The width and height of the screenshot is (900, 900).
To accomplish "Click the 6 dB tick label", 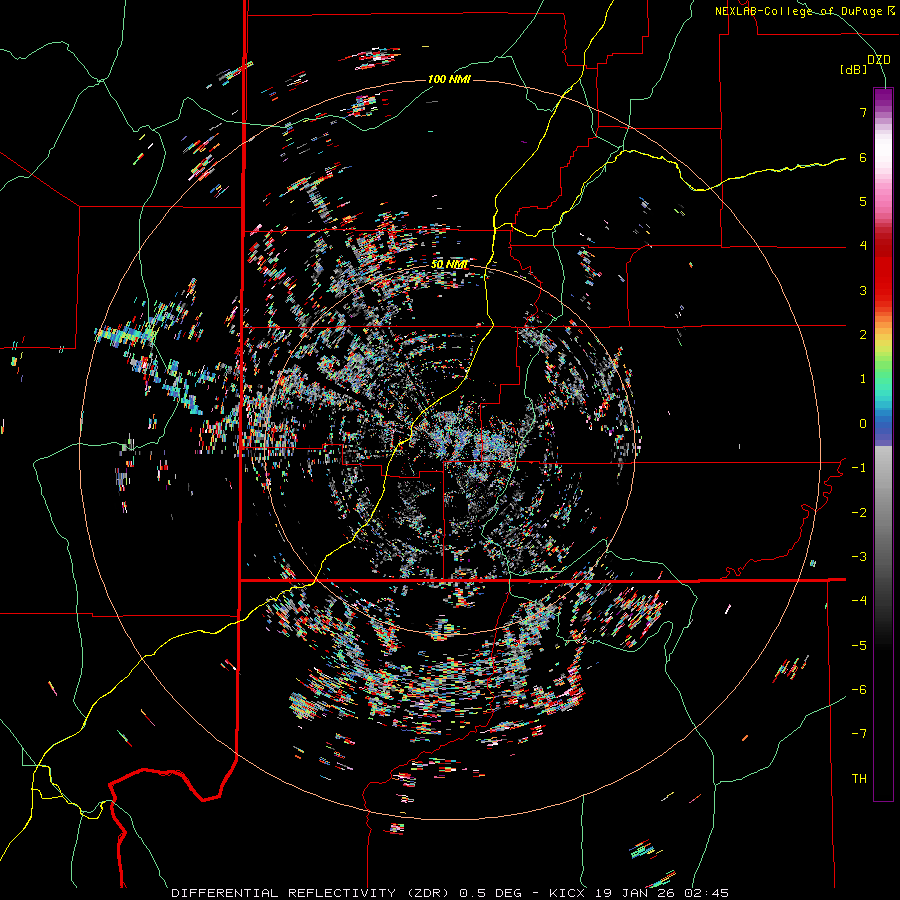I will click(863, 157).
